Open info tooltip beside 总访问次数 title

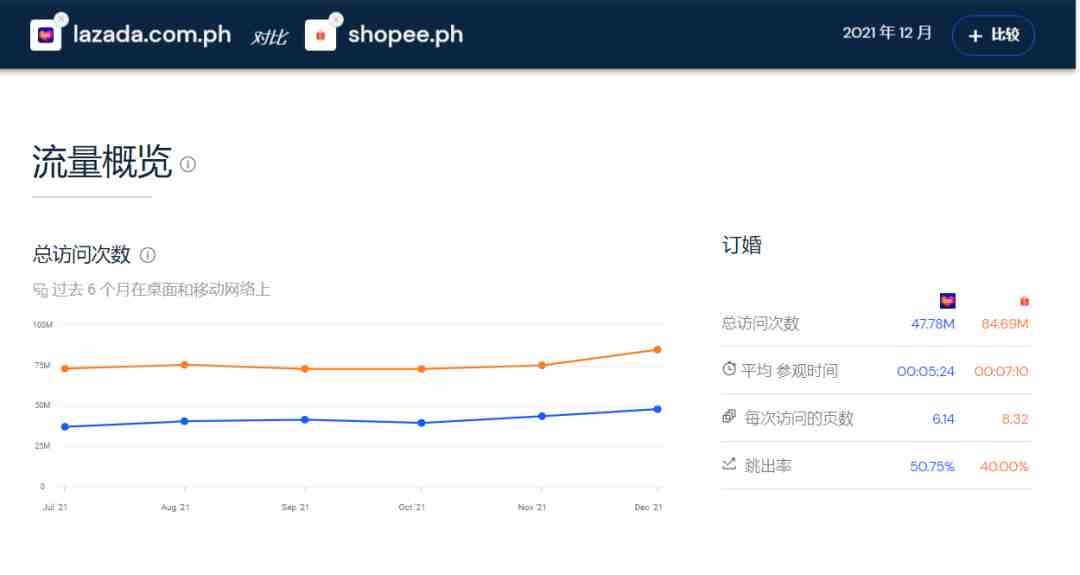click(x=148, y=255)
